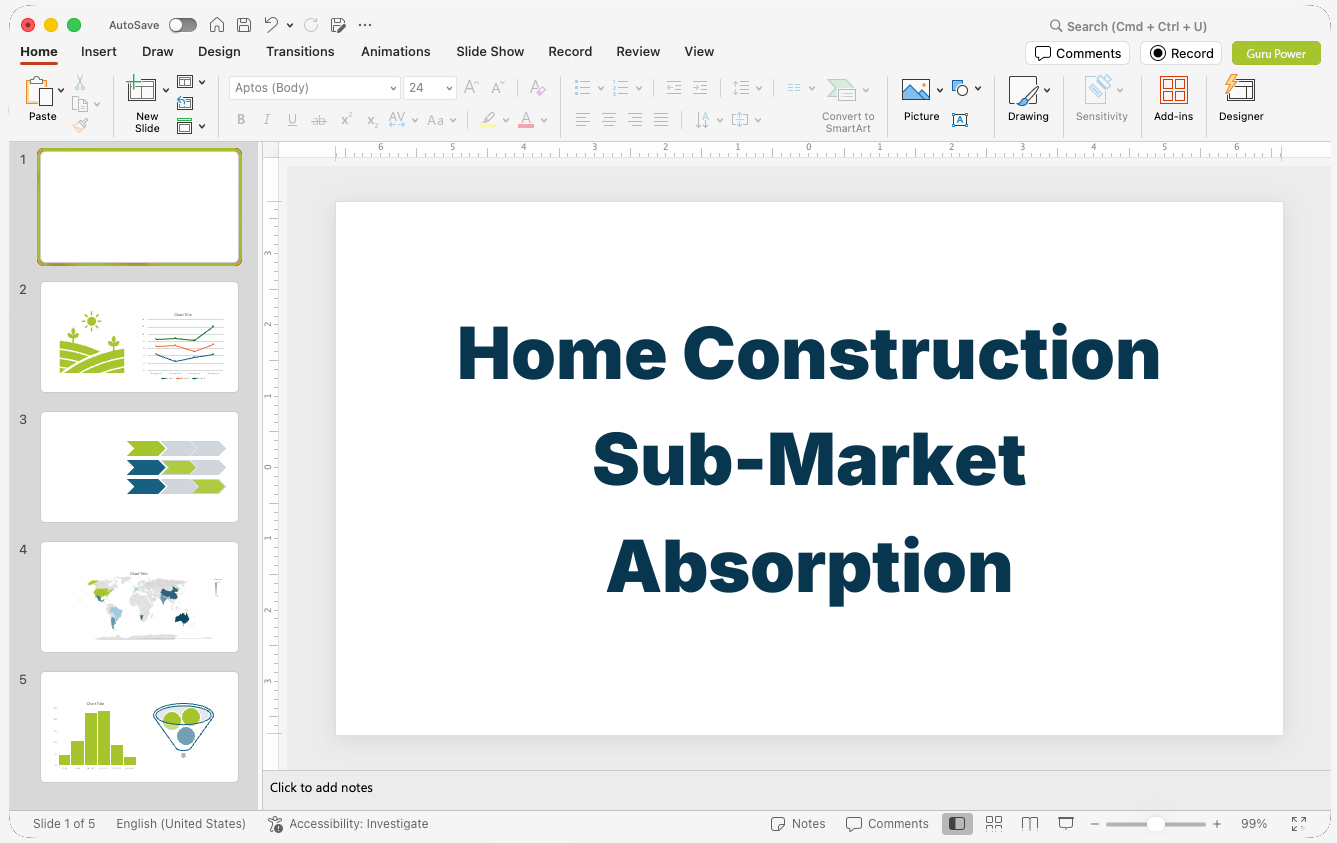Image resolution: width=1337 pixels, height=843 pixels.
Task: Insert a Text Box using its icon
Action: (960, 120)
